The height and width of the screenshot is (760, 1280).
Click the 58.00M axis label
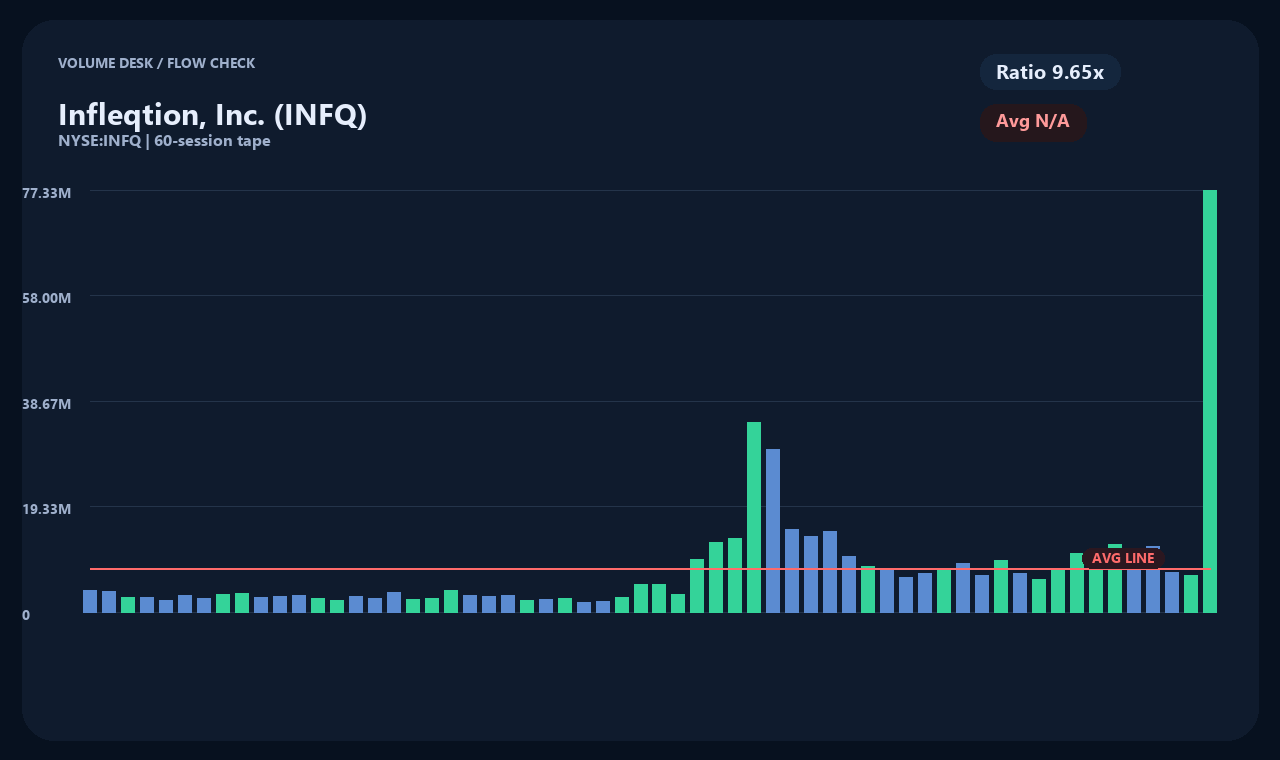tap(47, 298)
